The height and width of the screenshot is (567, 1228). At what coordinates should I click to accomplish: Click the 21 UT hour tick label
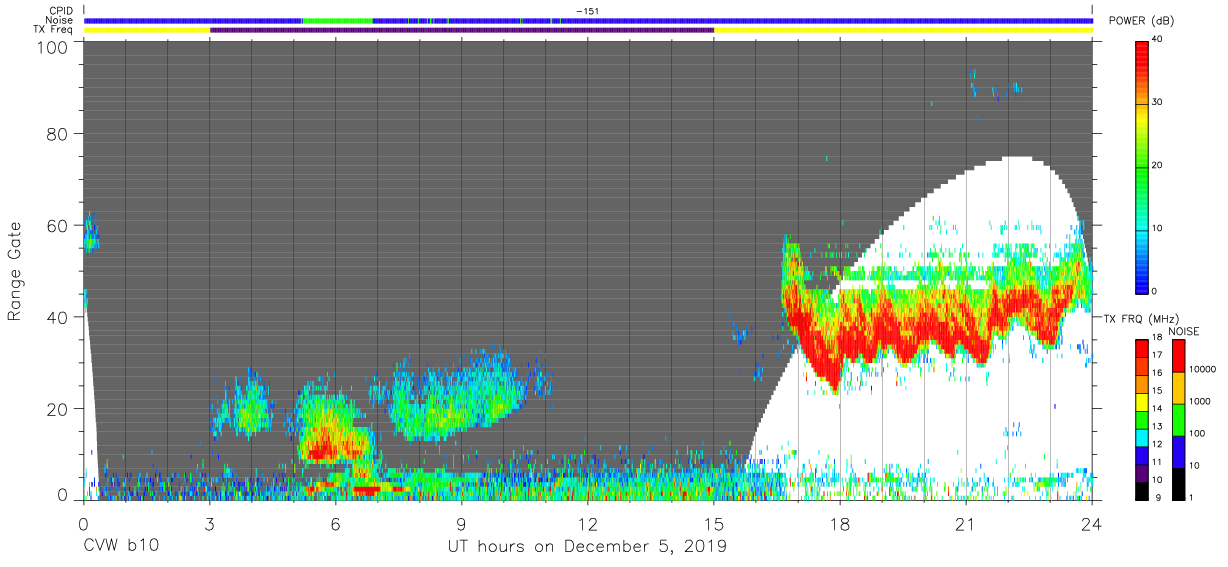click(966, 523)
